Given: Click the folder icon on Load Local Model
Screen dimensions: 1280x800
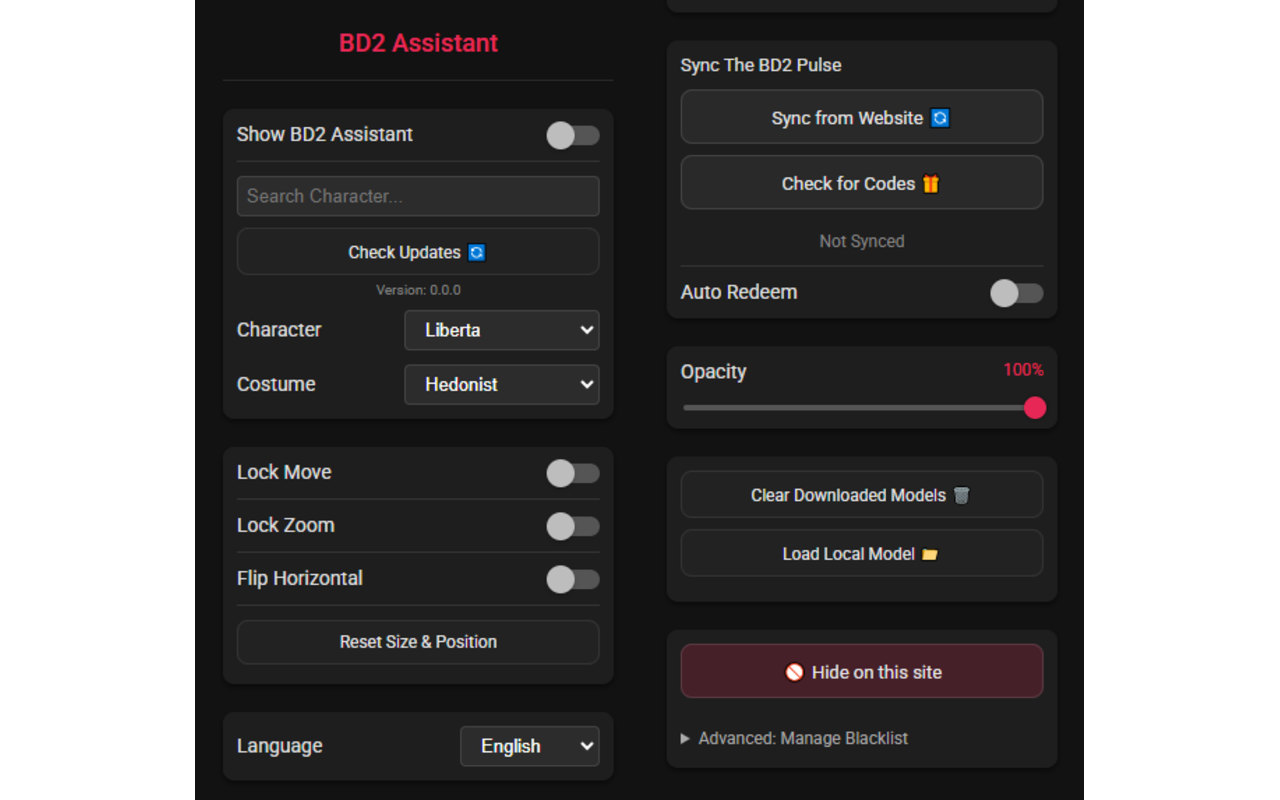Looking at the screenshot, I should 930,554.
